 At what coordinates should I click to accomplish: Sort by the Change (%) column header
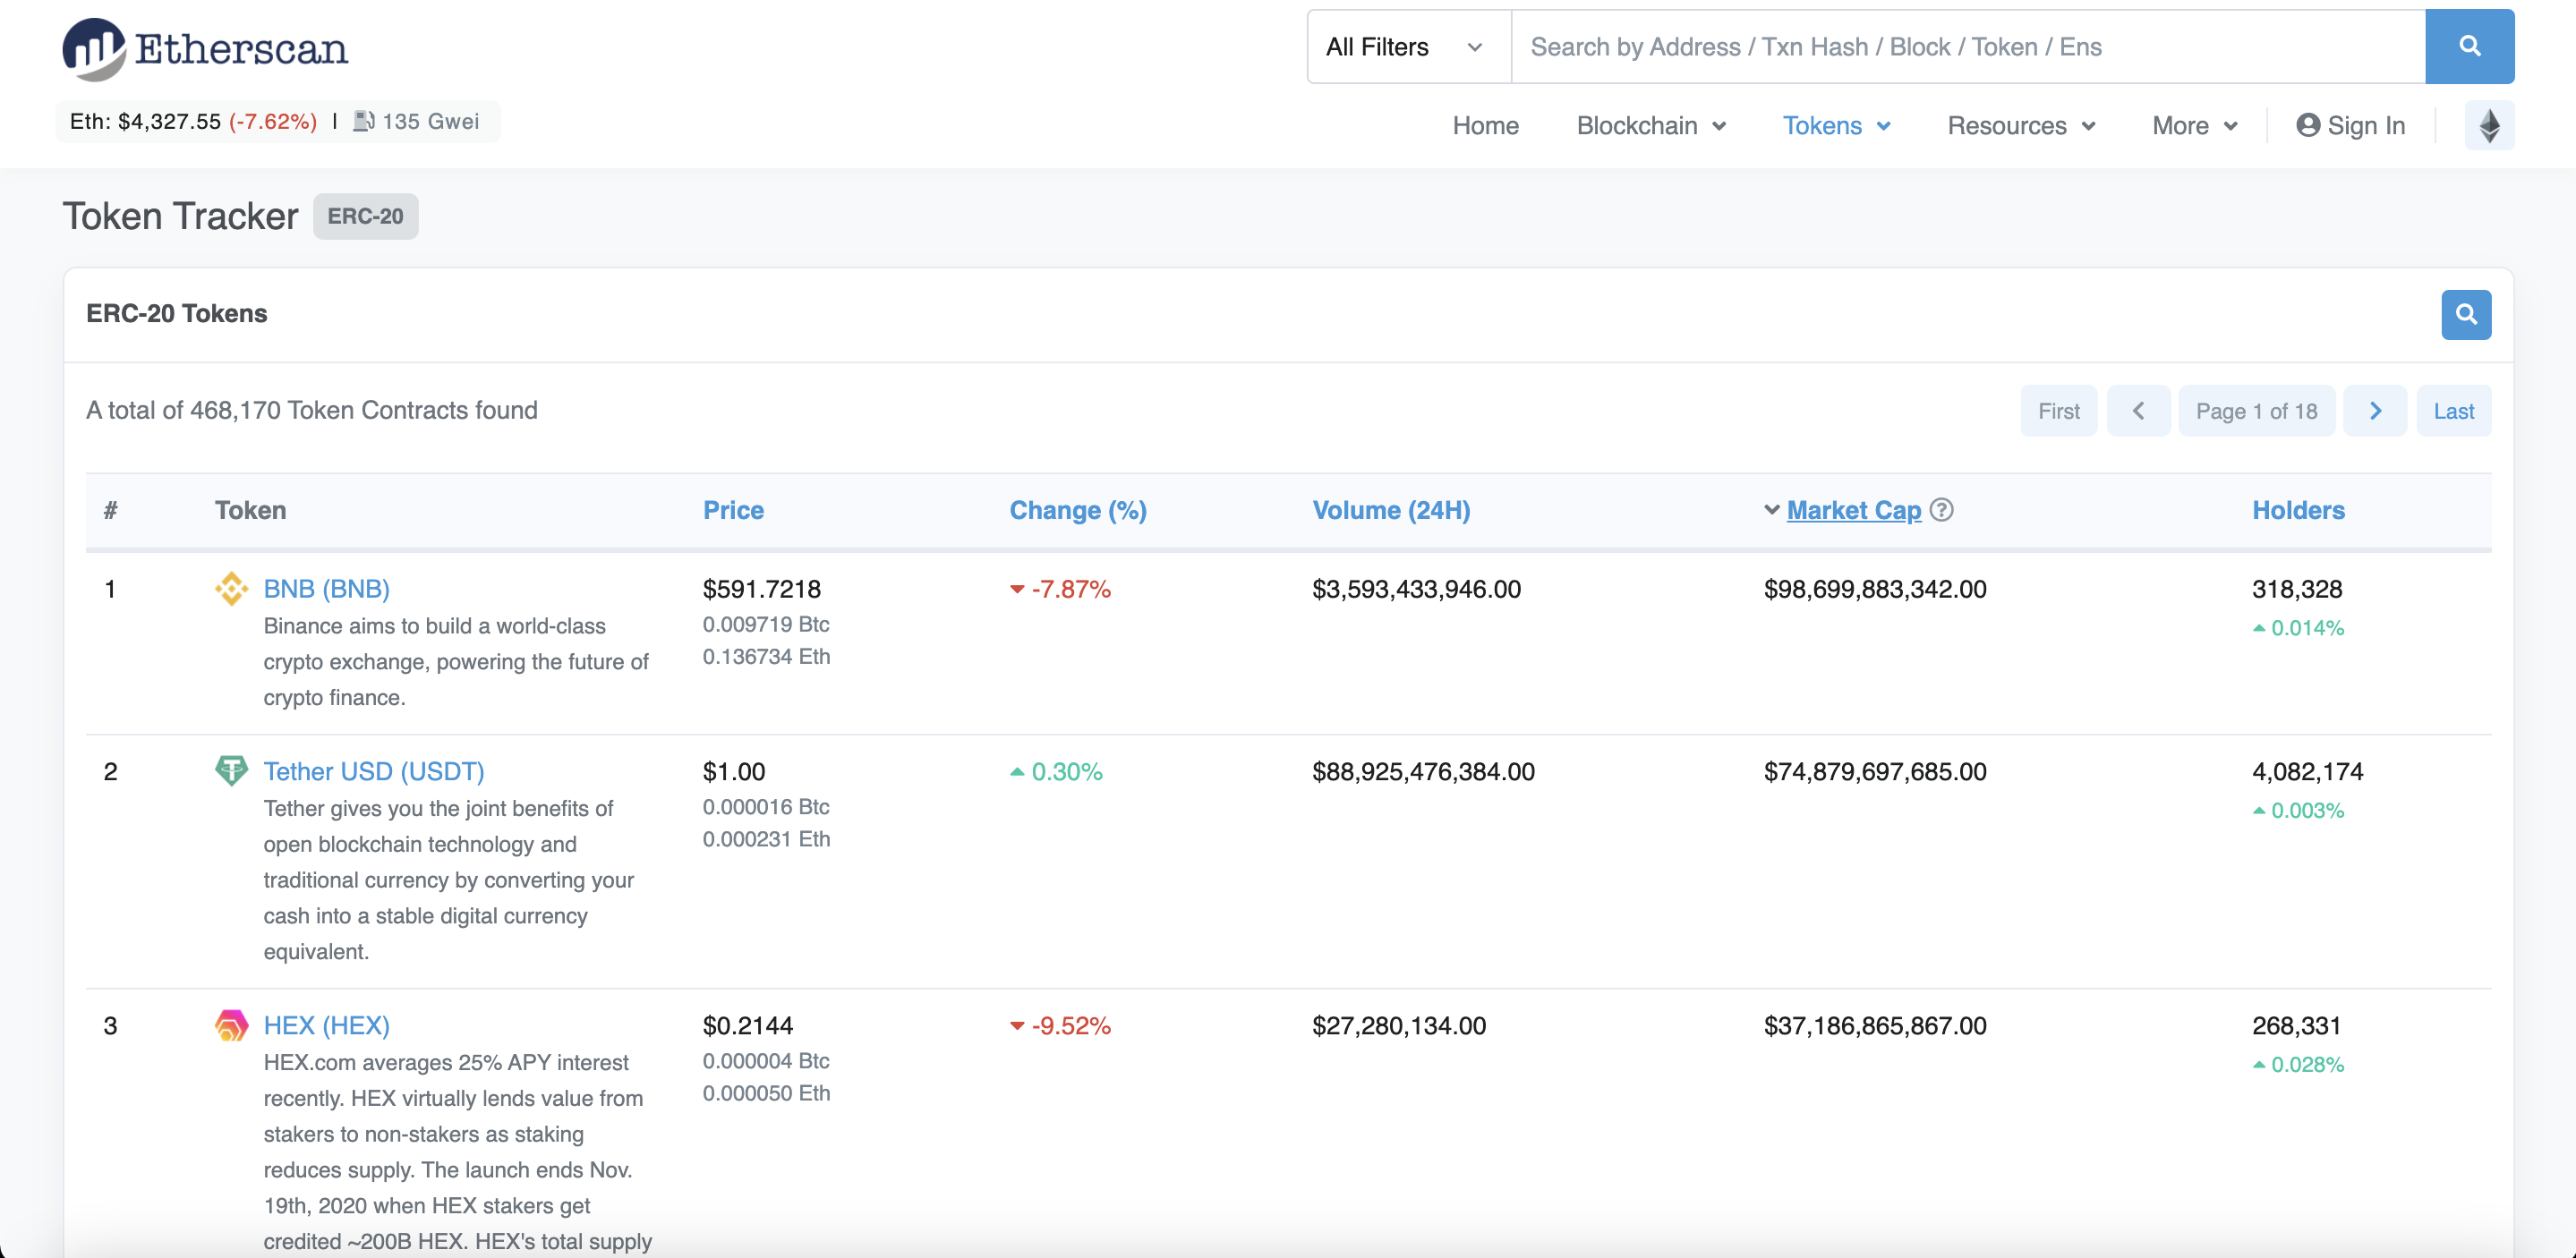coord(1077,510)
